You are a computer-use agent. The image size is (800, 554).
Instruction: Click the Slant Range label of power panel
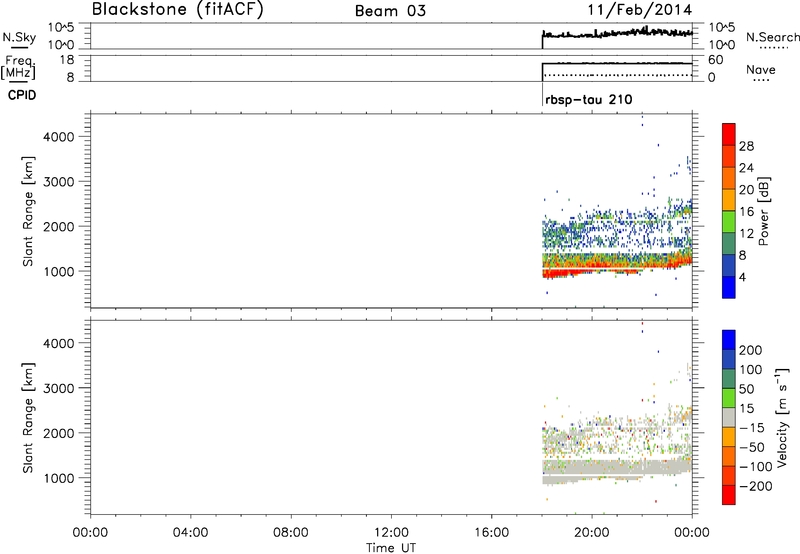coord(28,211)
